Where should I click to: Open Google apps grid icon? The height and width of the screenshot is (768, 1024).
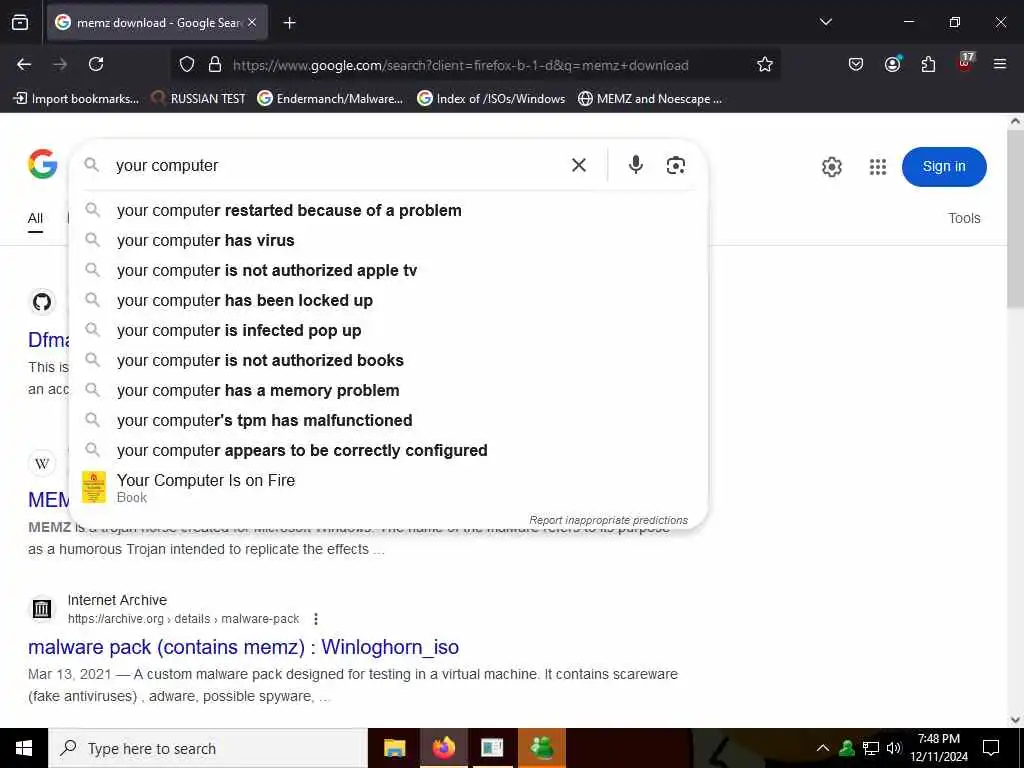tap(878, 167)
